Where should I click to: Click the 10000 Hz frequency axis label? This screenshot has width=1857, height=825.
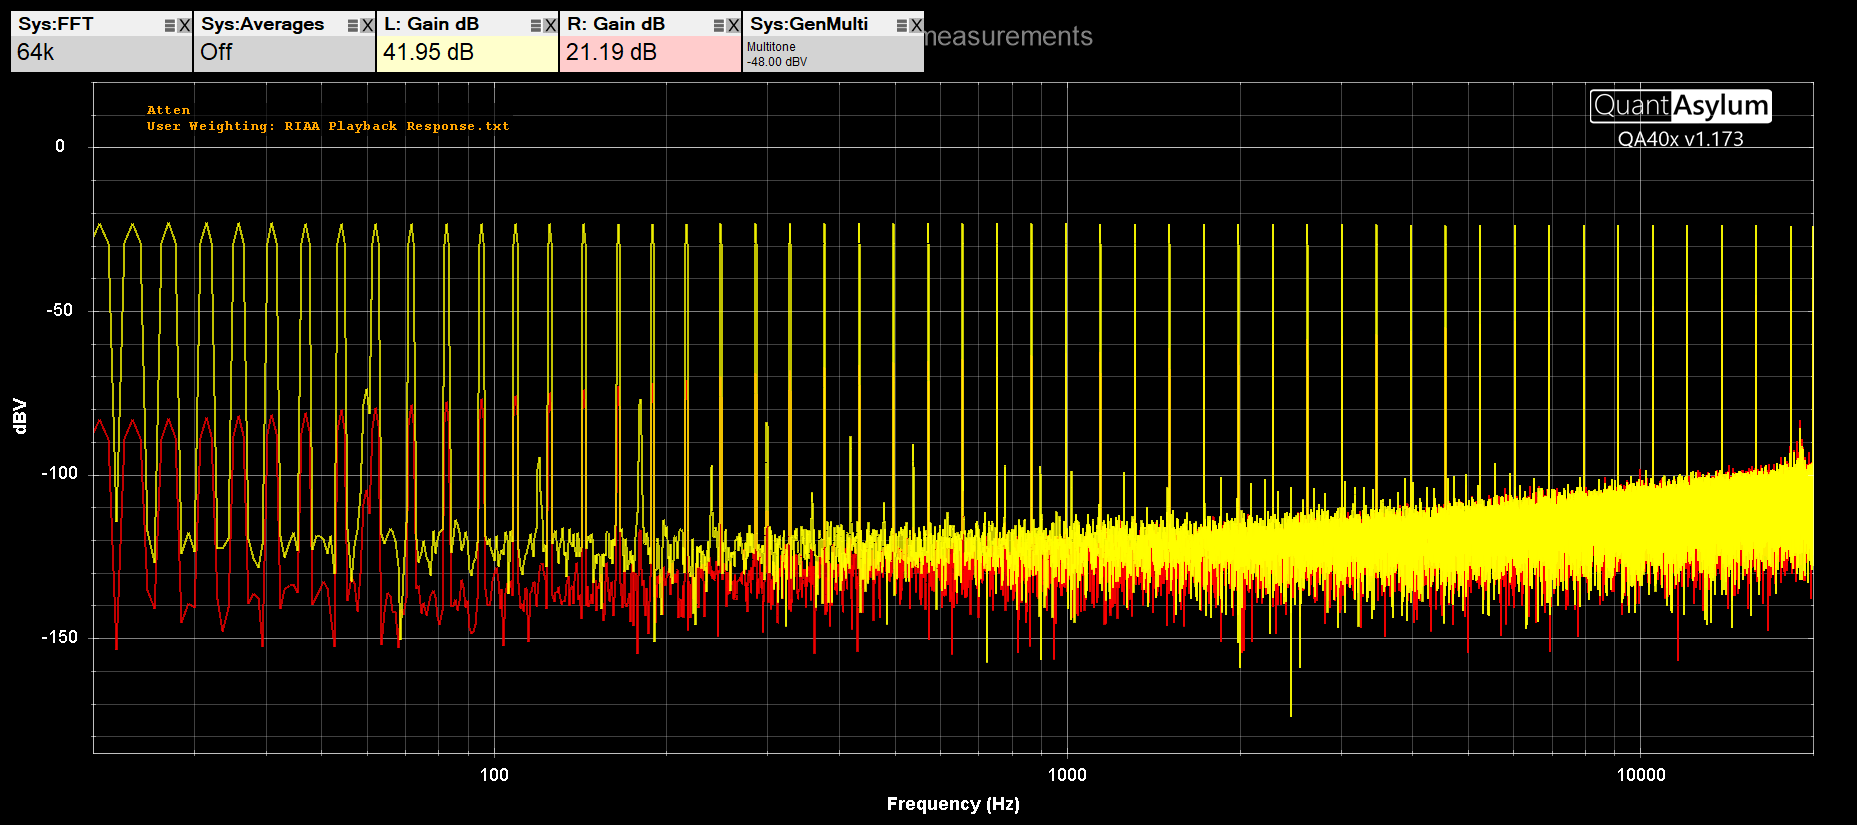(1641, 775)
